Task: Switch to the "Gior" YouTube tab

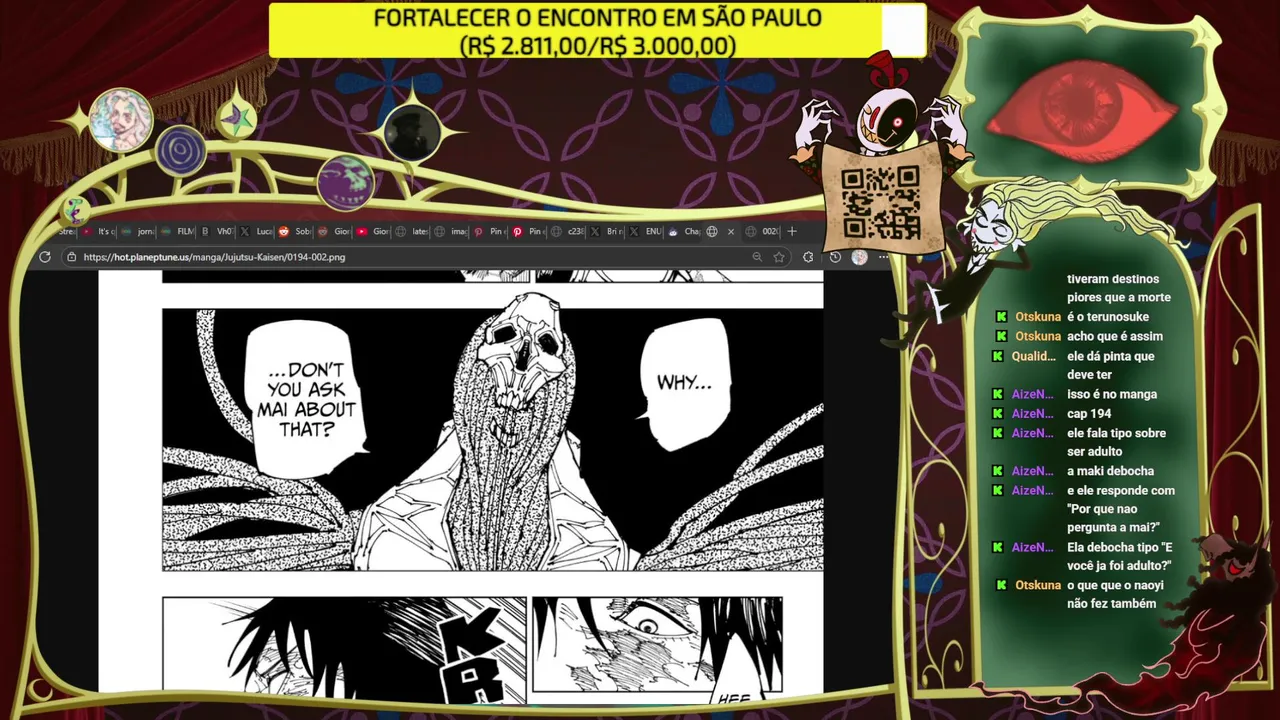Action: point(373,231)
